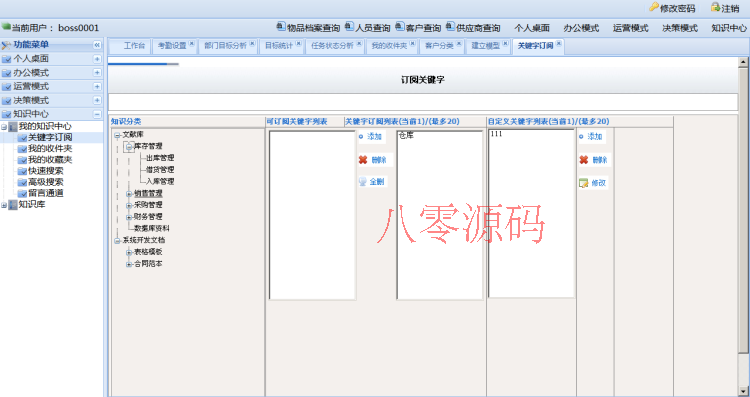Collapse the 库存管理 category node
Screen dimensions: 750x397
[x=129, y=147]
